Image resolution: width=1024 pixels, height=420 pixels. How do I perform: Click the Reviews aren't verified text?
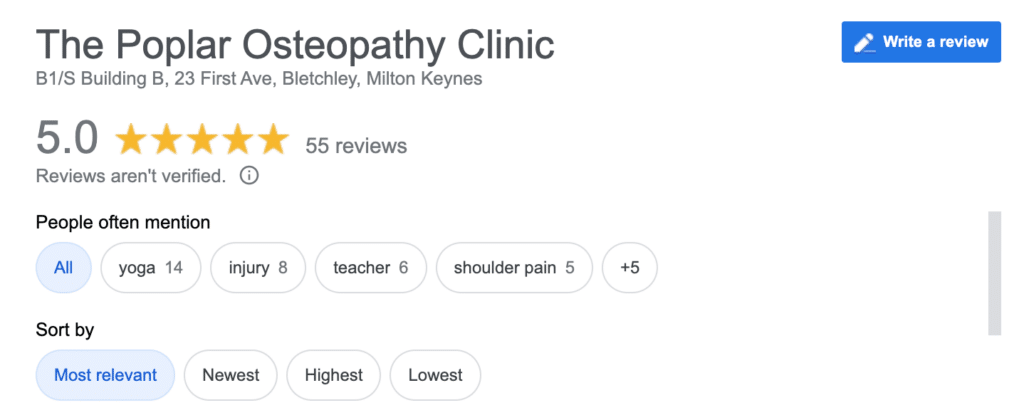click(131, 176)
